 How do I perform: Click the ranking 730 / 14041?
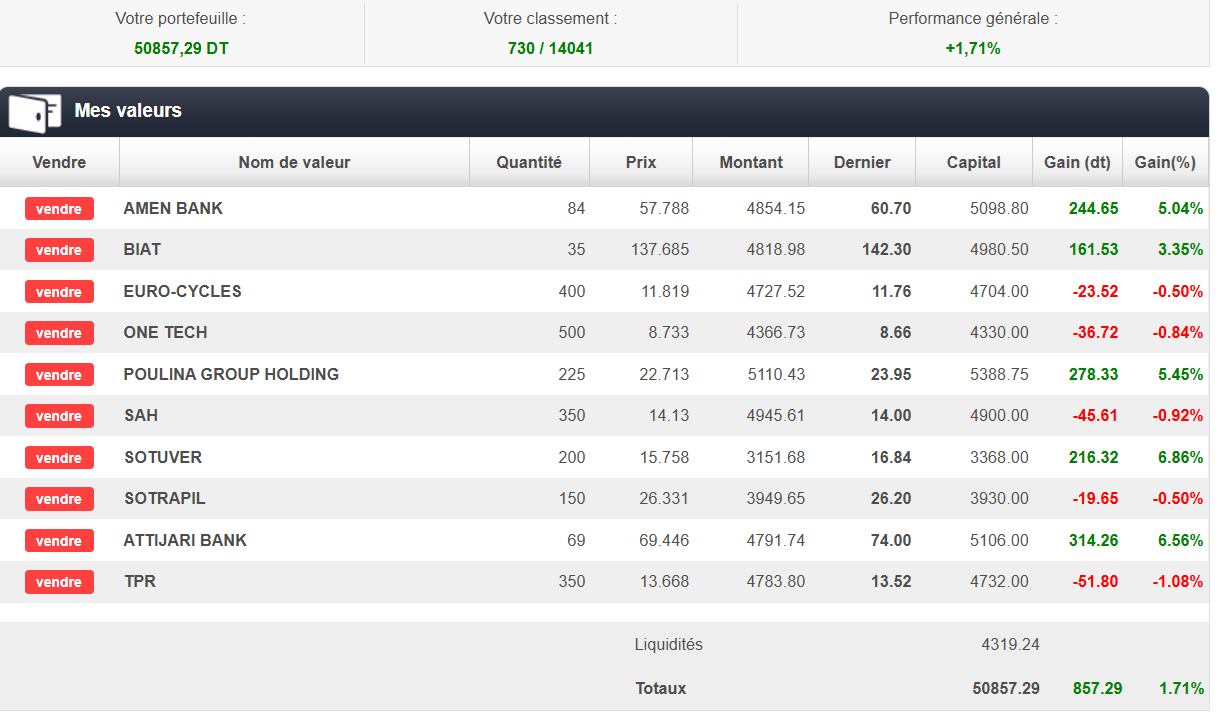[x=550, y=48]
